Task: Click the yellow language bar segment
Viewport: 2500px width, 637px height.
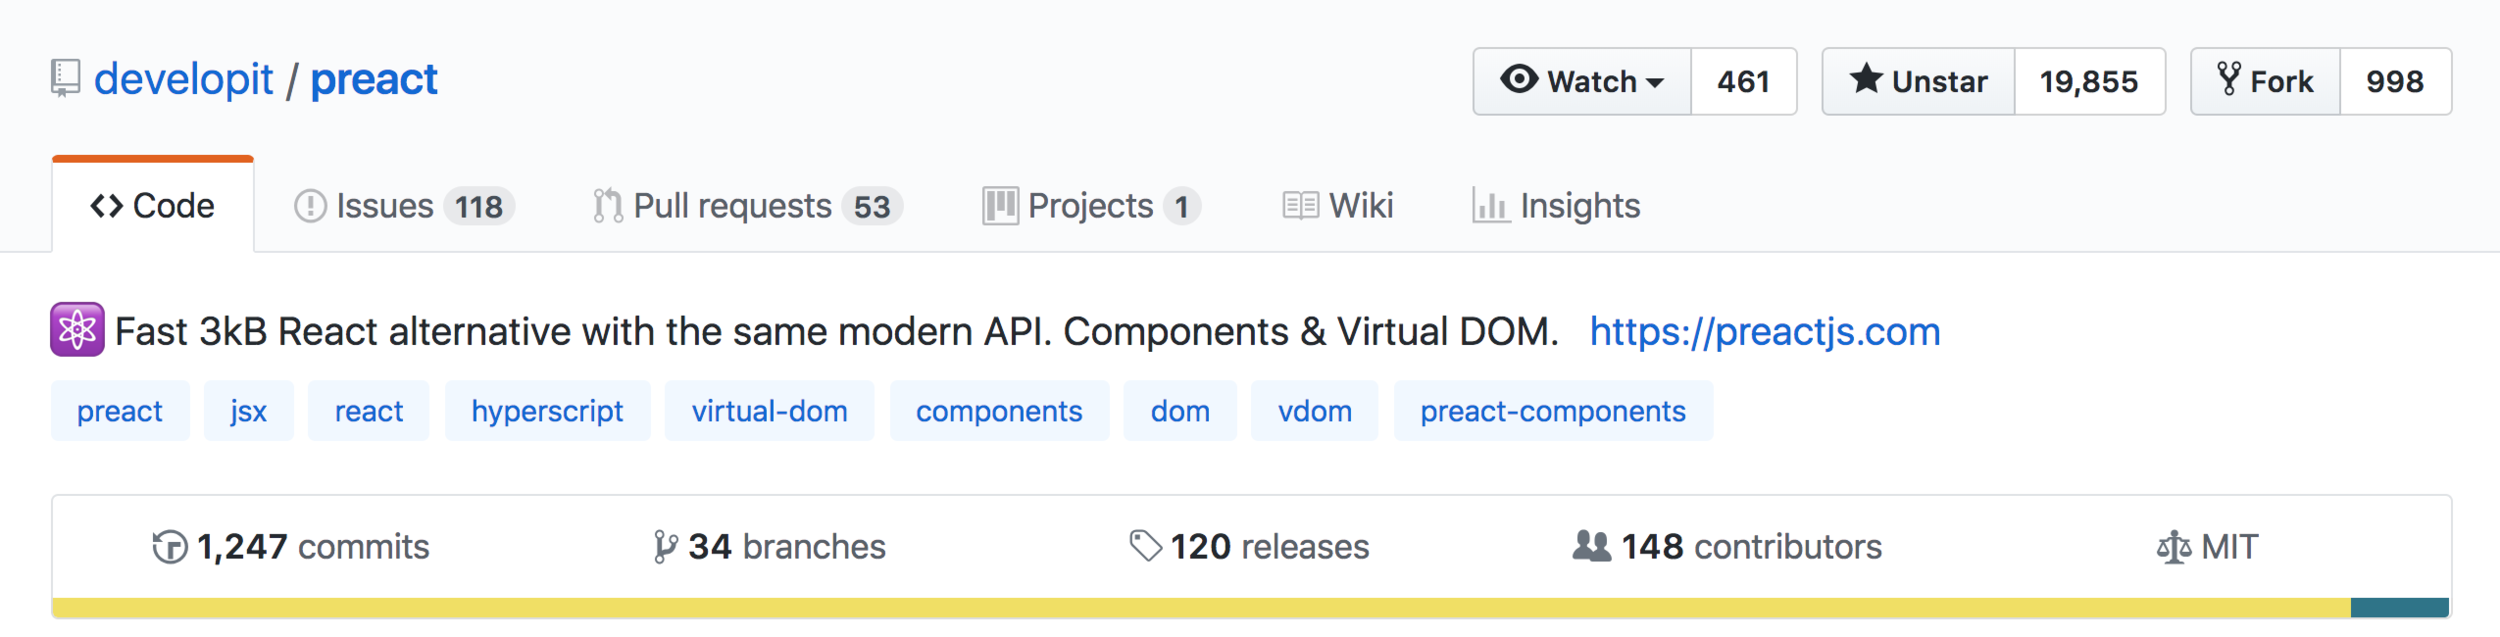Action: tap(1201, 608)
